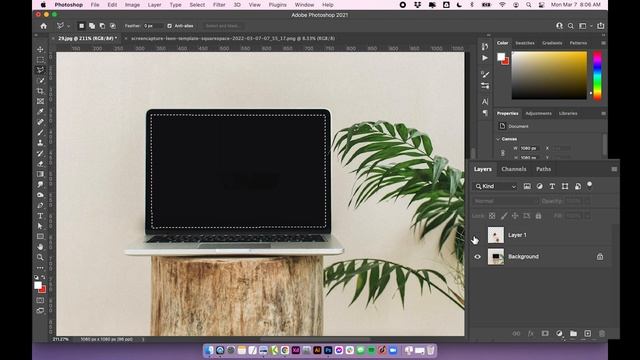This screenshot has height=360, width=640.
Task: Click the Feather input field
Action: (x=153, y=26)
